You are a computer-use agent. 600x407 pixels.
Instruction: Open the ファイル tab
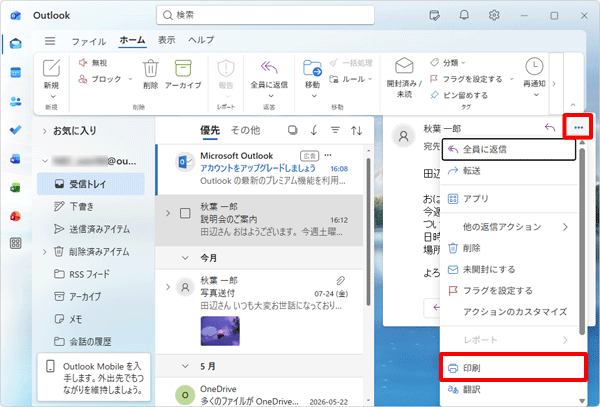pyautogui.click(x=89, y=41)
